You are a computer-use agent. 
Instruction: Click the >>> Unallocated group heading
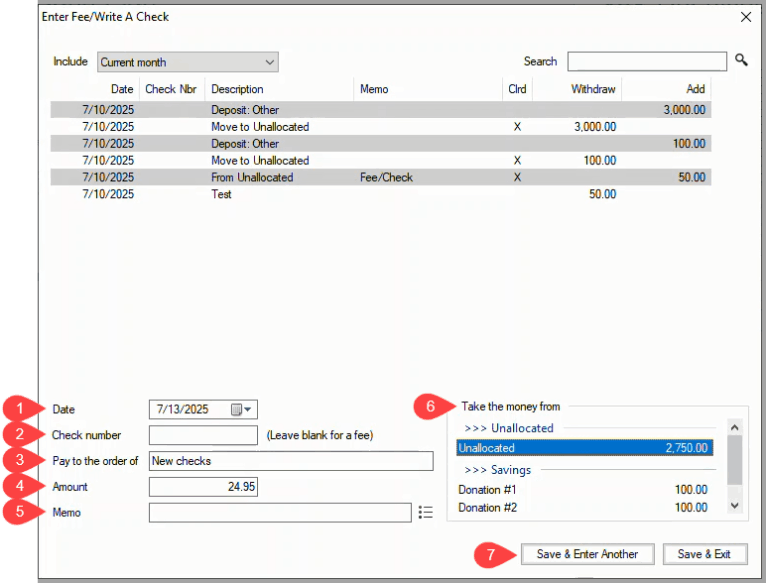pos(509,428)
